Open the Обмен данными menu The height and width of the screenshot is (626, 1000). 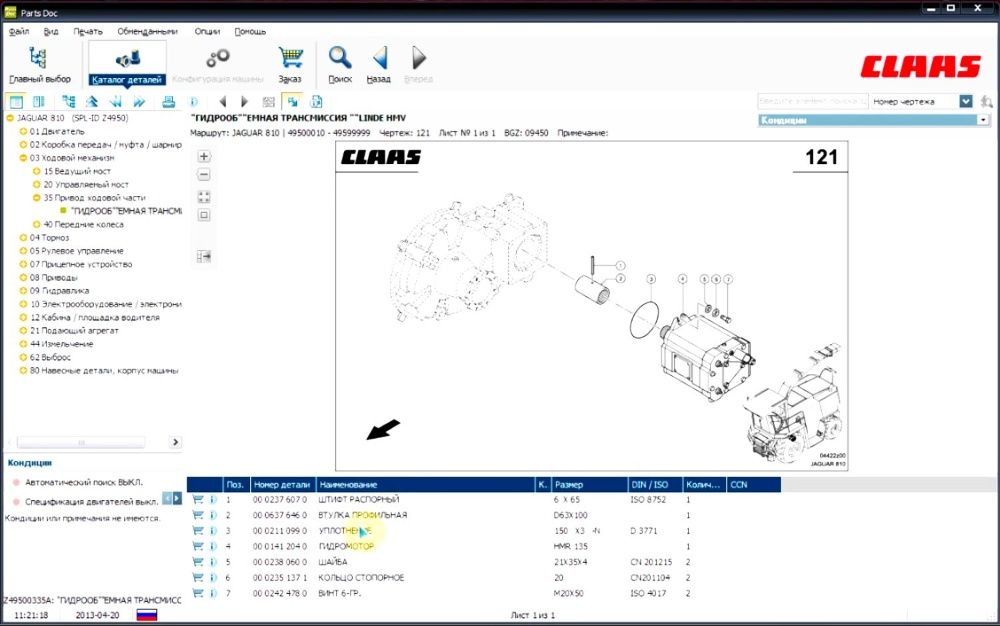(147, 31)
